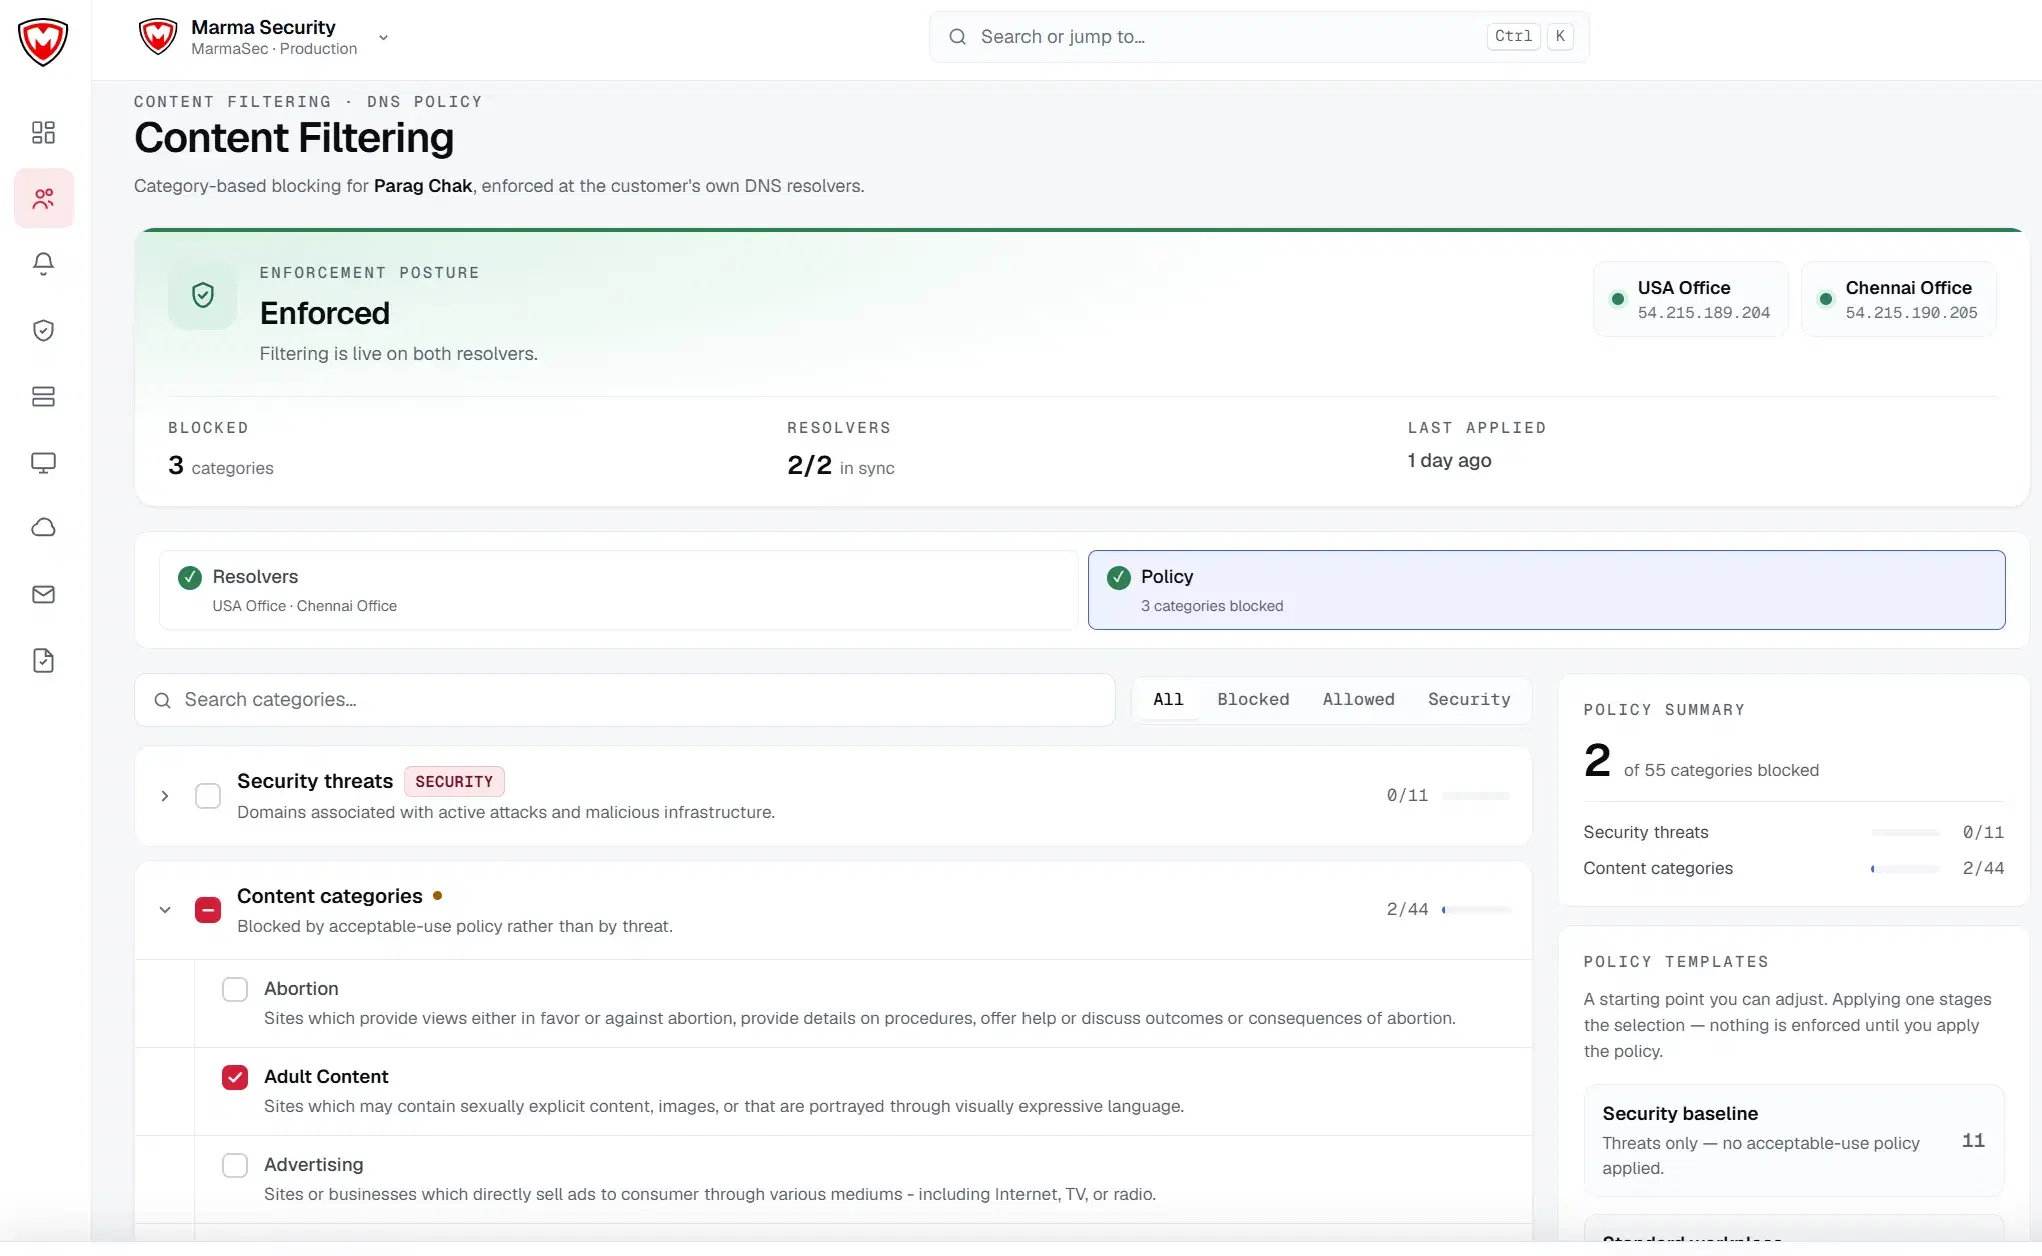The height and width of the screenshot is (1256, 2042).
Task: Click the magnifier icon in top search bar
Action: [x=957, y=37]
